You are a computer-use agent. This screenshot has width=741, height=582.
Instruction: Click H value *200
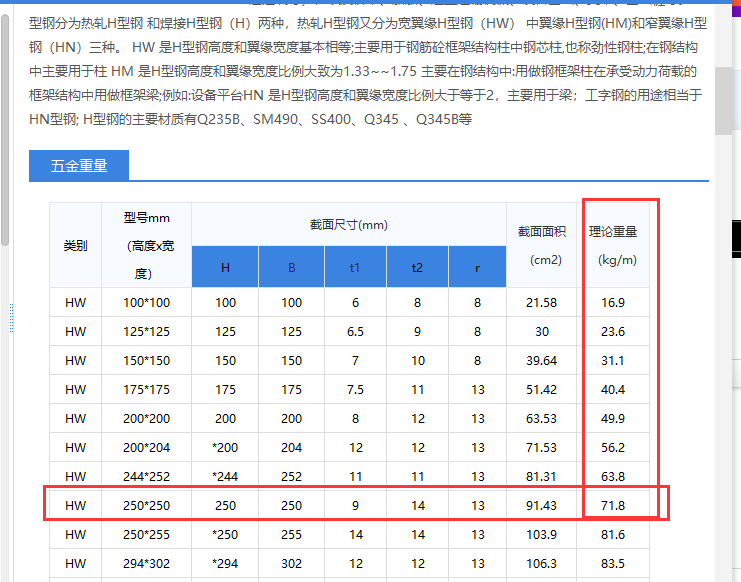225,447
